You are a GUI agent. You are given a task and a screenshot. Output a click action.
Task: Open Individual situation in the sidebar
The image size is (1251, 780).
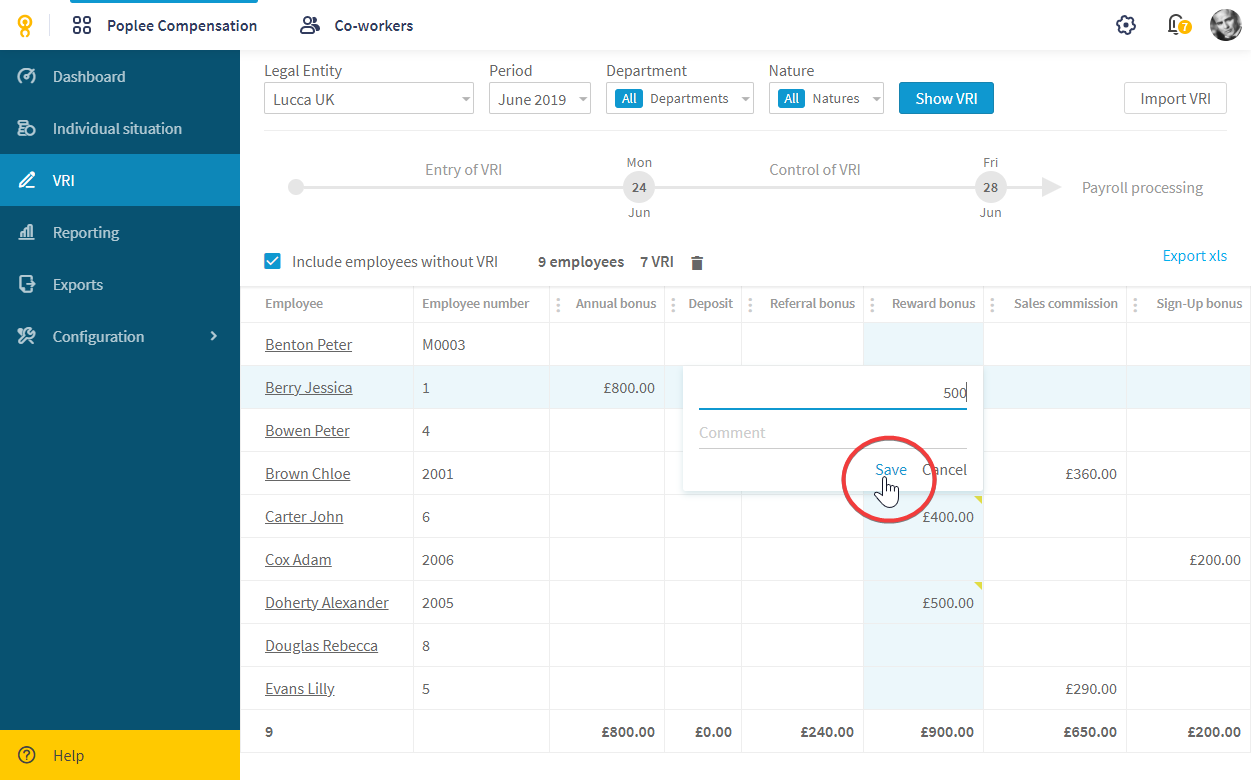tap(120, 128)
